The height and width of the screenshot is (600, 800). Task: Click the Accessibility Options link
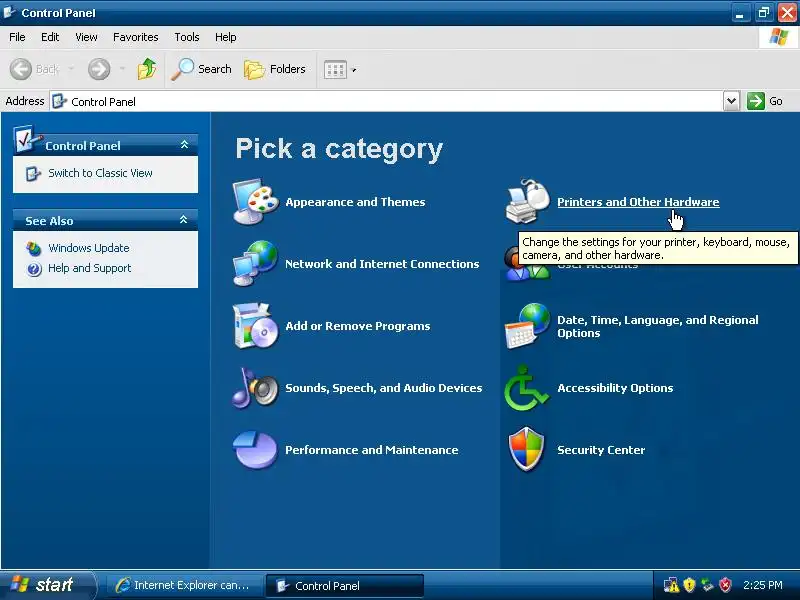click(615, 388)
